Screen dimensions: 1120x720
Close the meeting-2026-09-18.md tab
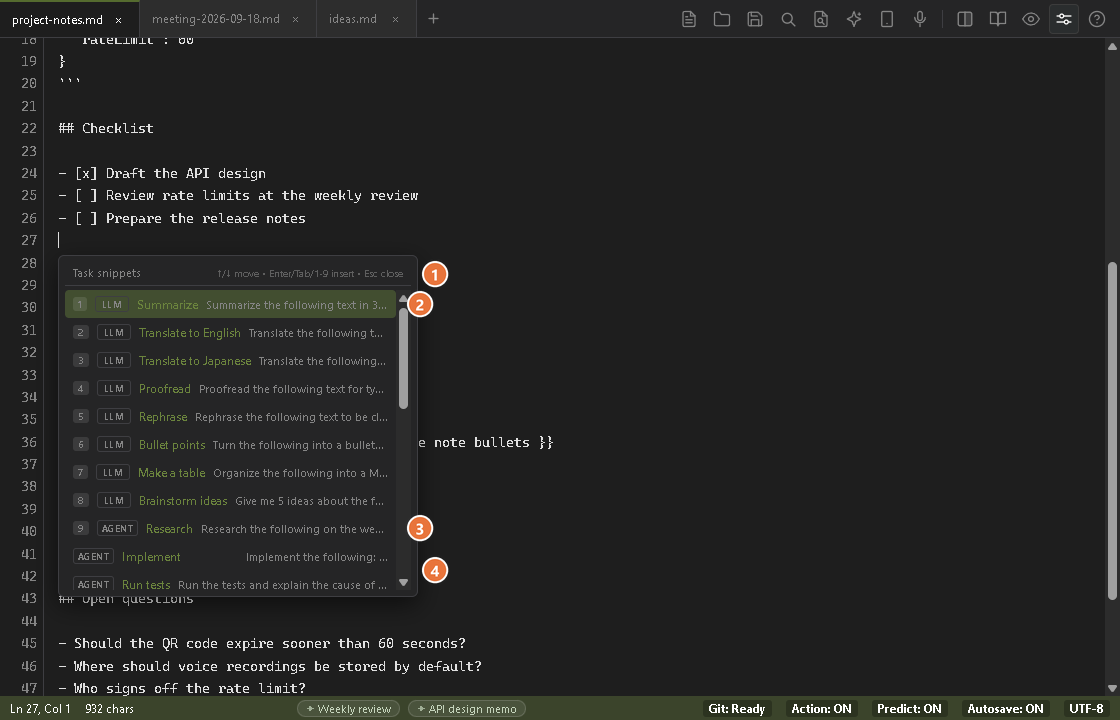pos(295,19)
